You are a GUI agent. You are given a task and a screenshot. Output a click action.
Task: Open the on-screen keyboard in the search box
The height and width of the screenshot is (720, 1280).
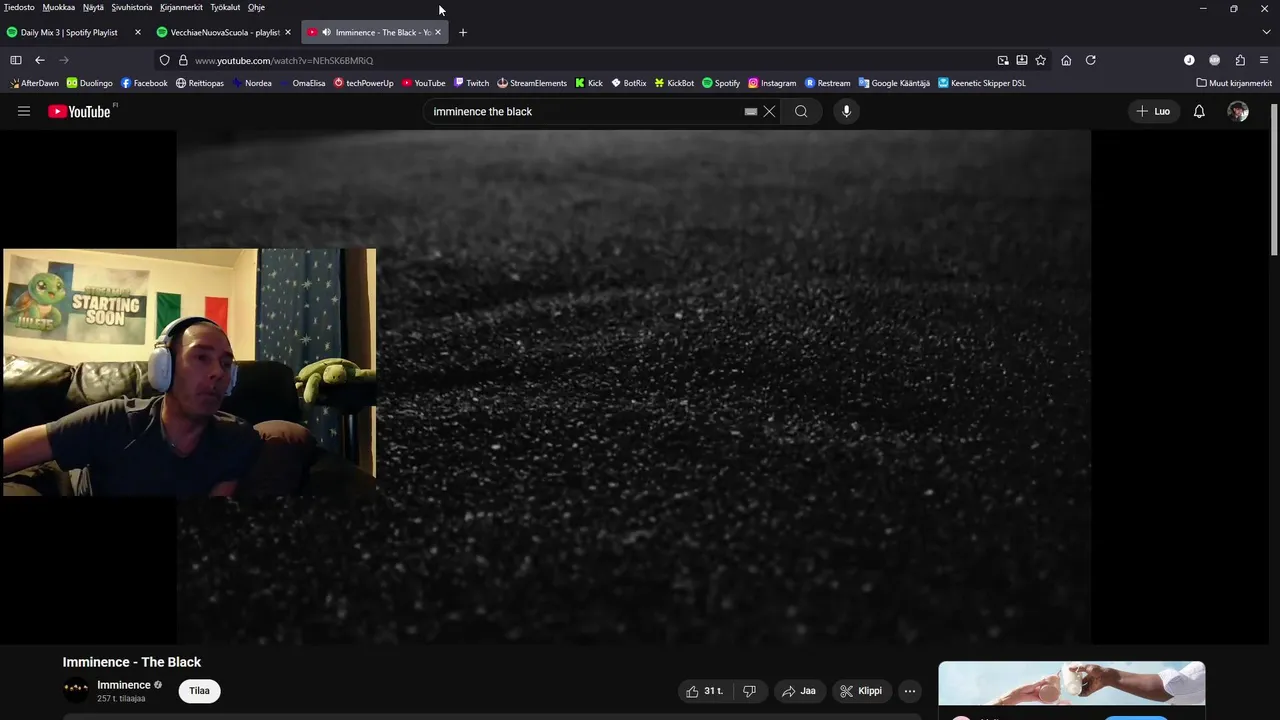click(x=751, y=112)
